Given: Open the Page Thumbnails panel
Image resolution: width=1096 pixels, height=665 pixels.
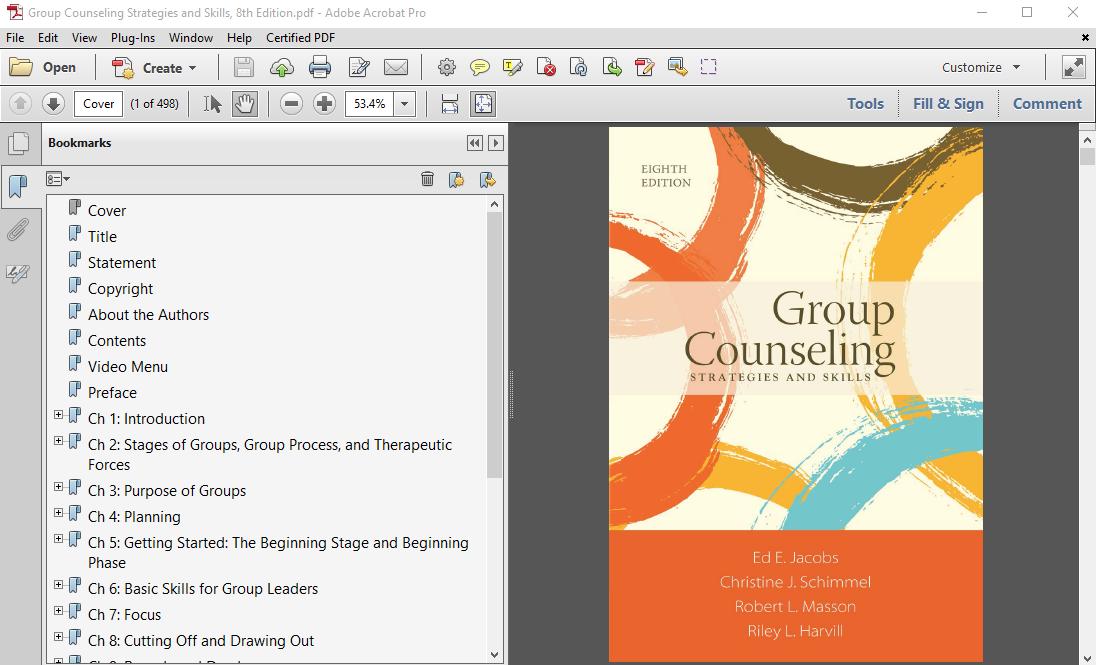Looking at the screenshot, I should tap(17, 144).
